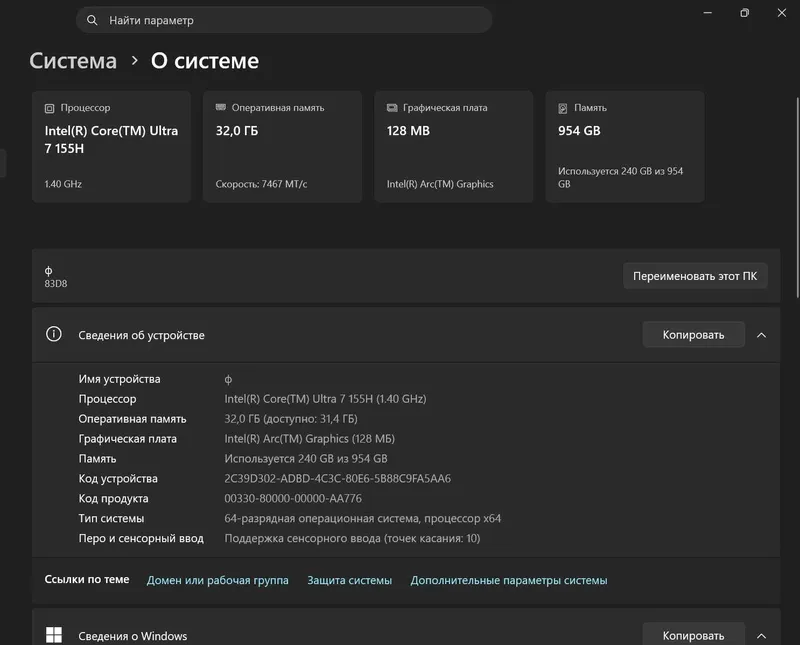Copy Windows details with Копировать button

coord(693,635)
